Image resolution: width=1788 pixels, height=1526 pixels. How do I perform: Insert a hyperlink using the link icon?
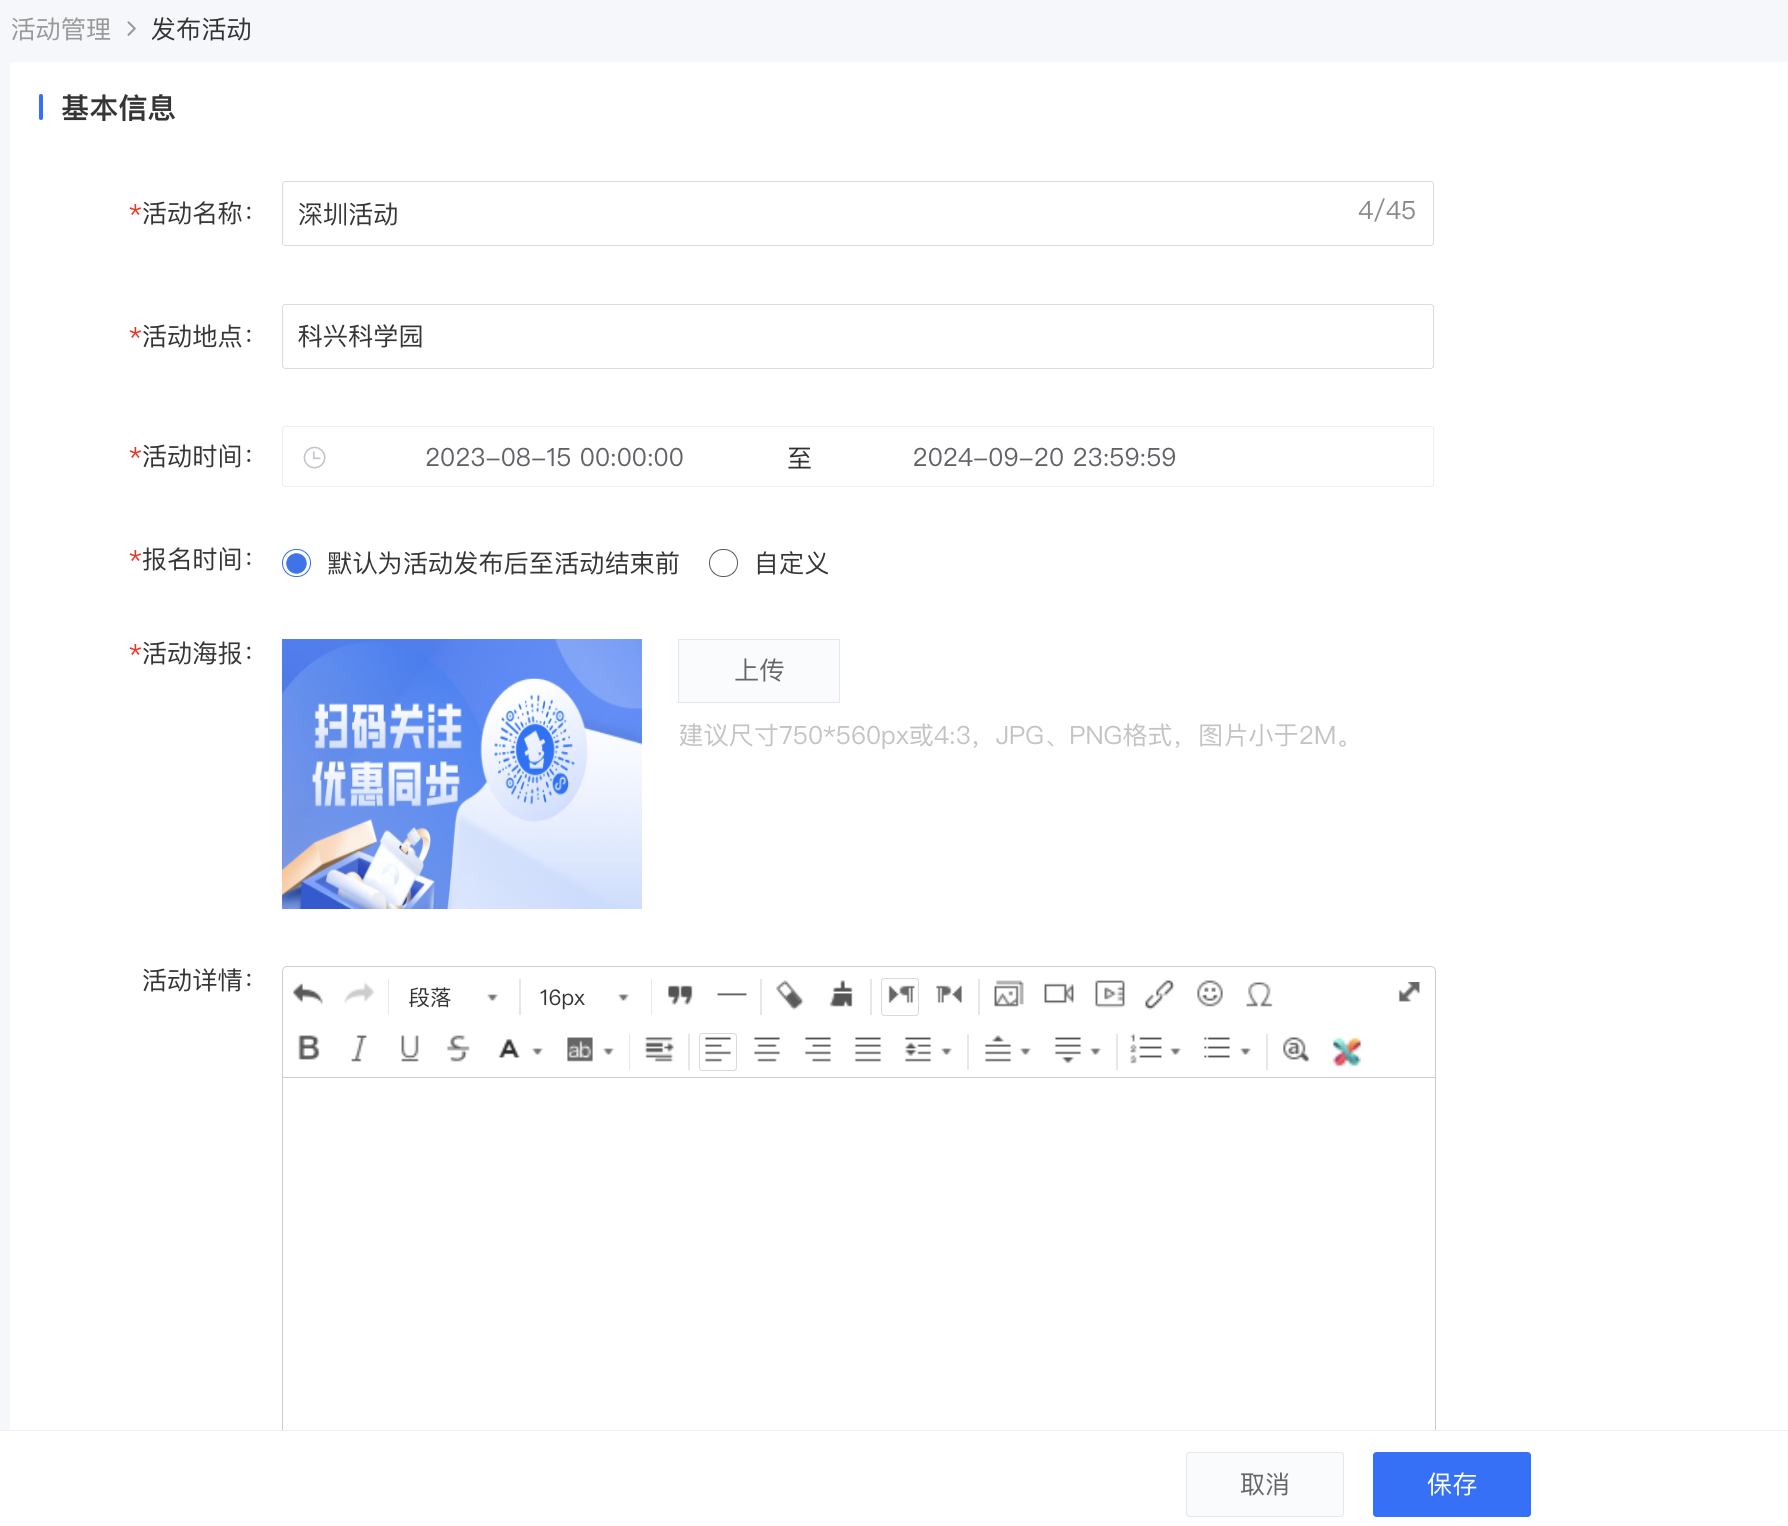click(1159, 995)
